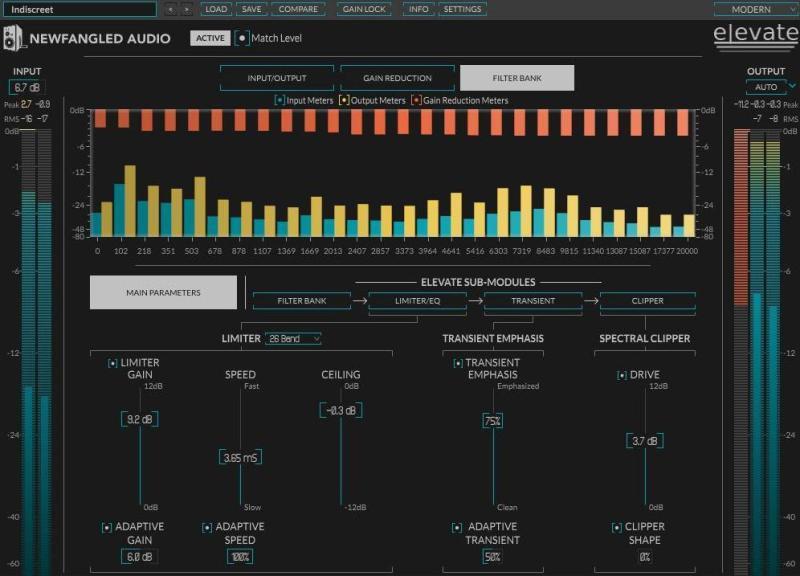
Task: Click the SAVE button
Action: click(x=252, y=9)
